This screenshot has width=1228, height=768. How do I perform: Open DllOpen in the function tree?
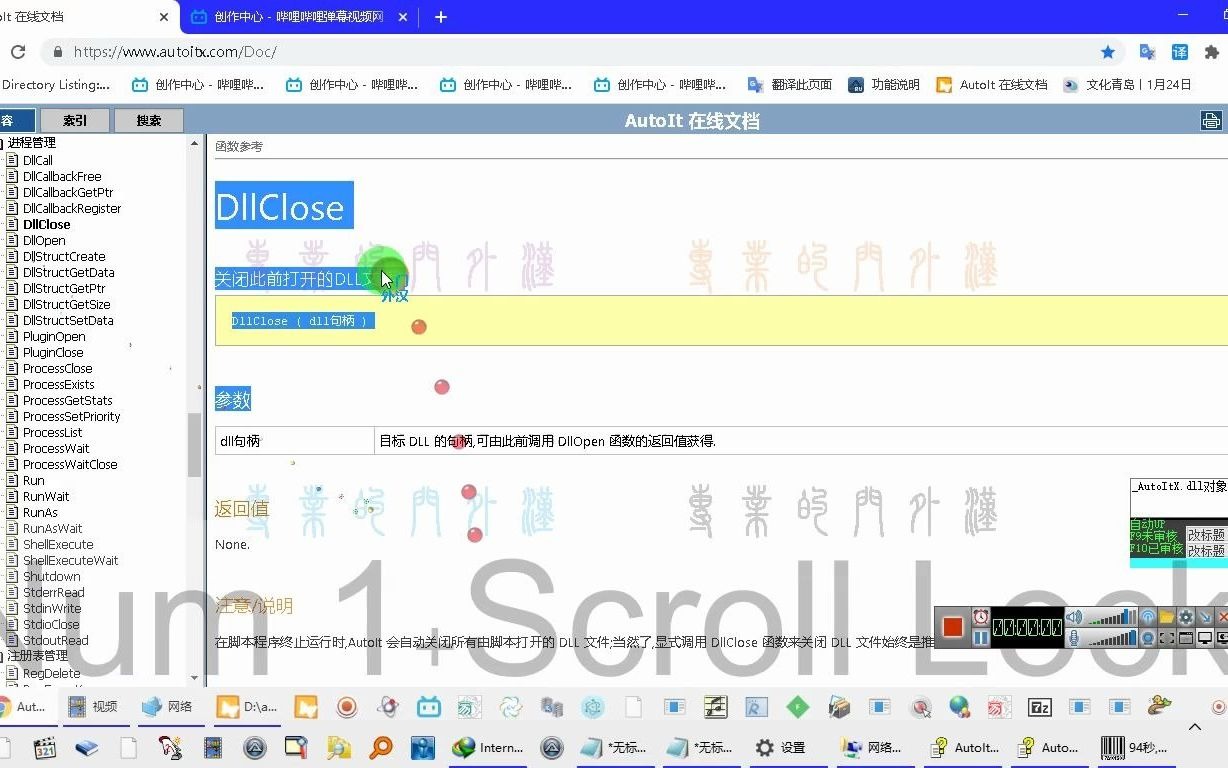(44, 240)
